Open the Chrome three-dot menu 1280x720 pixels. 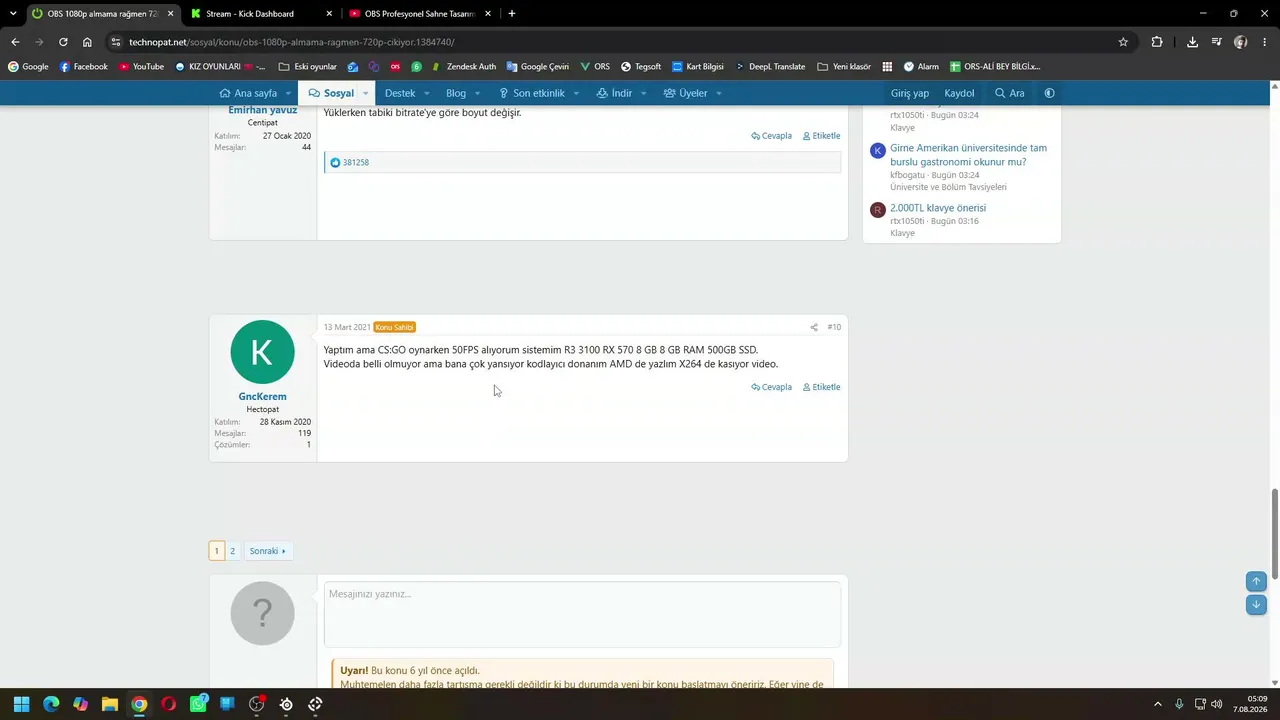1265,42
